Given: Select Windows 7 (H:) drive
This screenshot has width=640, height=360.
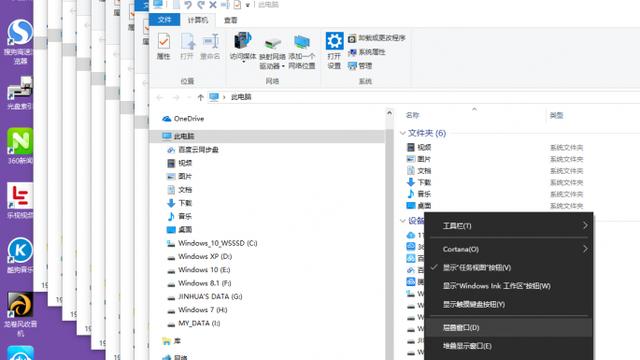Looking at the screenshot, I should click(x=197, y=310).
